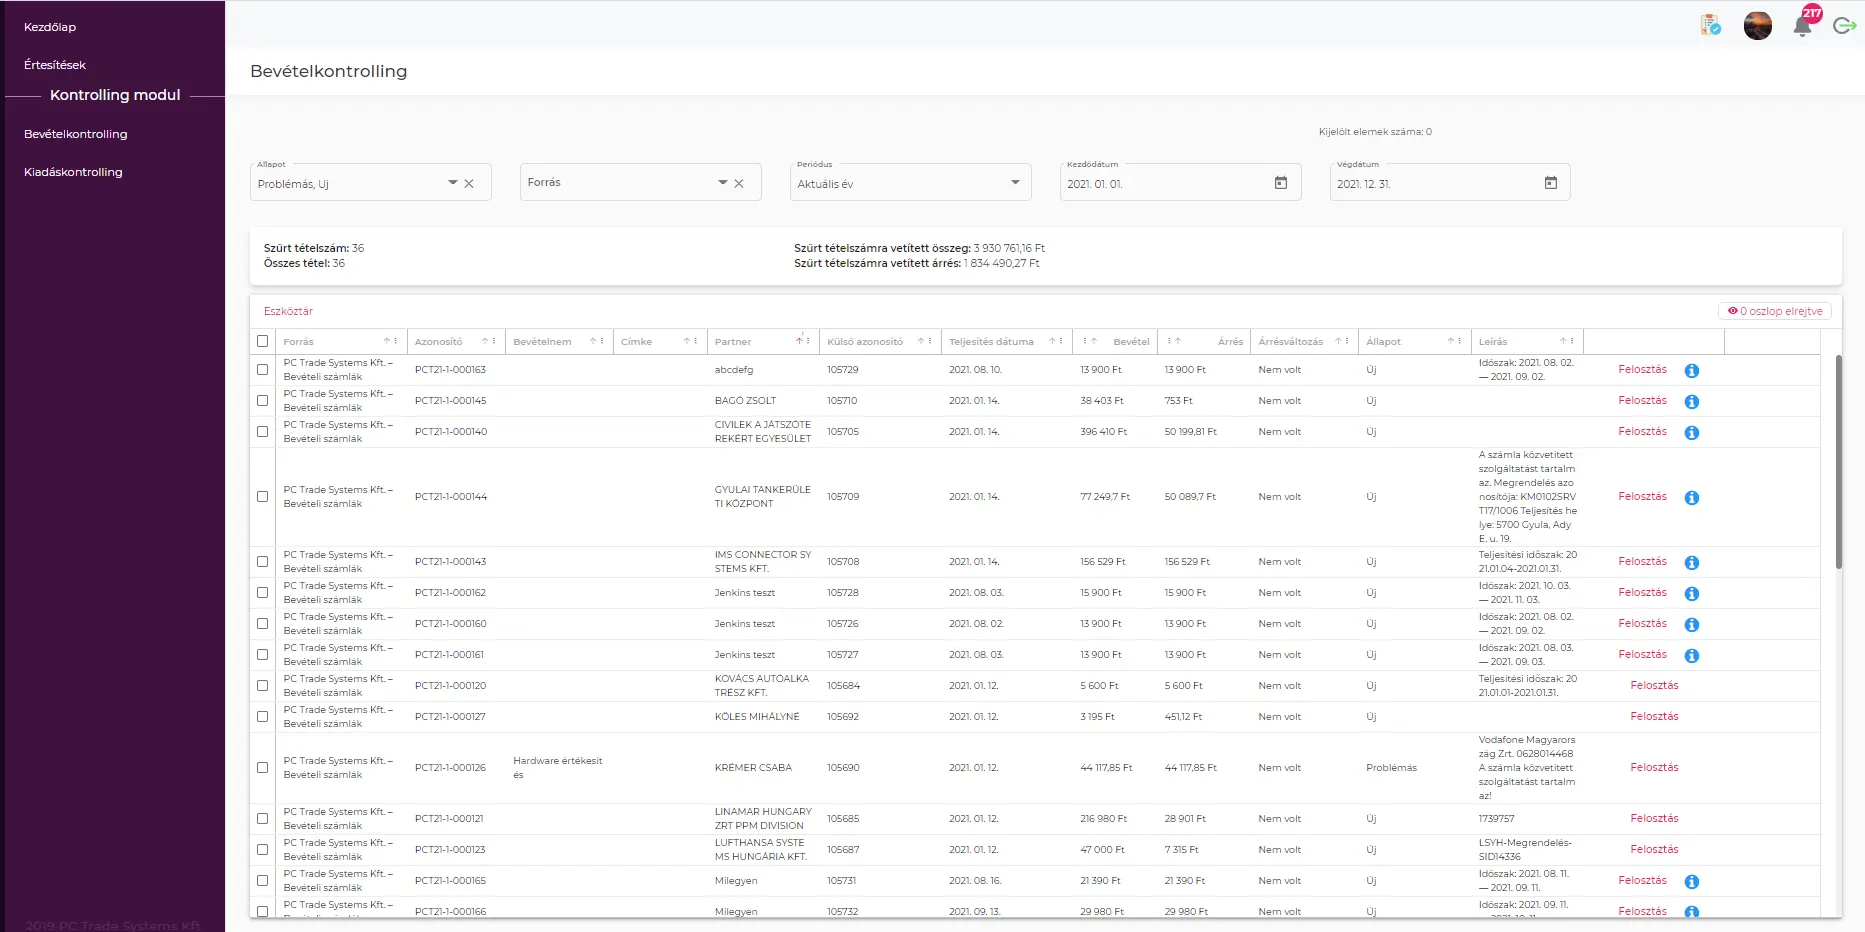Viewport: 1865px width, 932px height.
Task: Open the Címke column options dots
Action: [696, 341]
